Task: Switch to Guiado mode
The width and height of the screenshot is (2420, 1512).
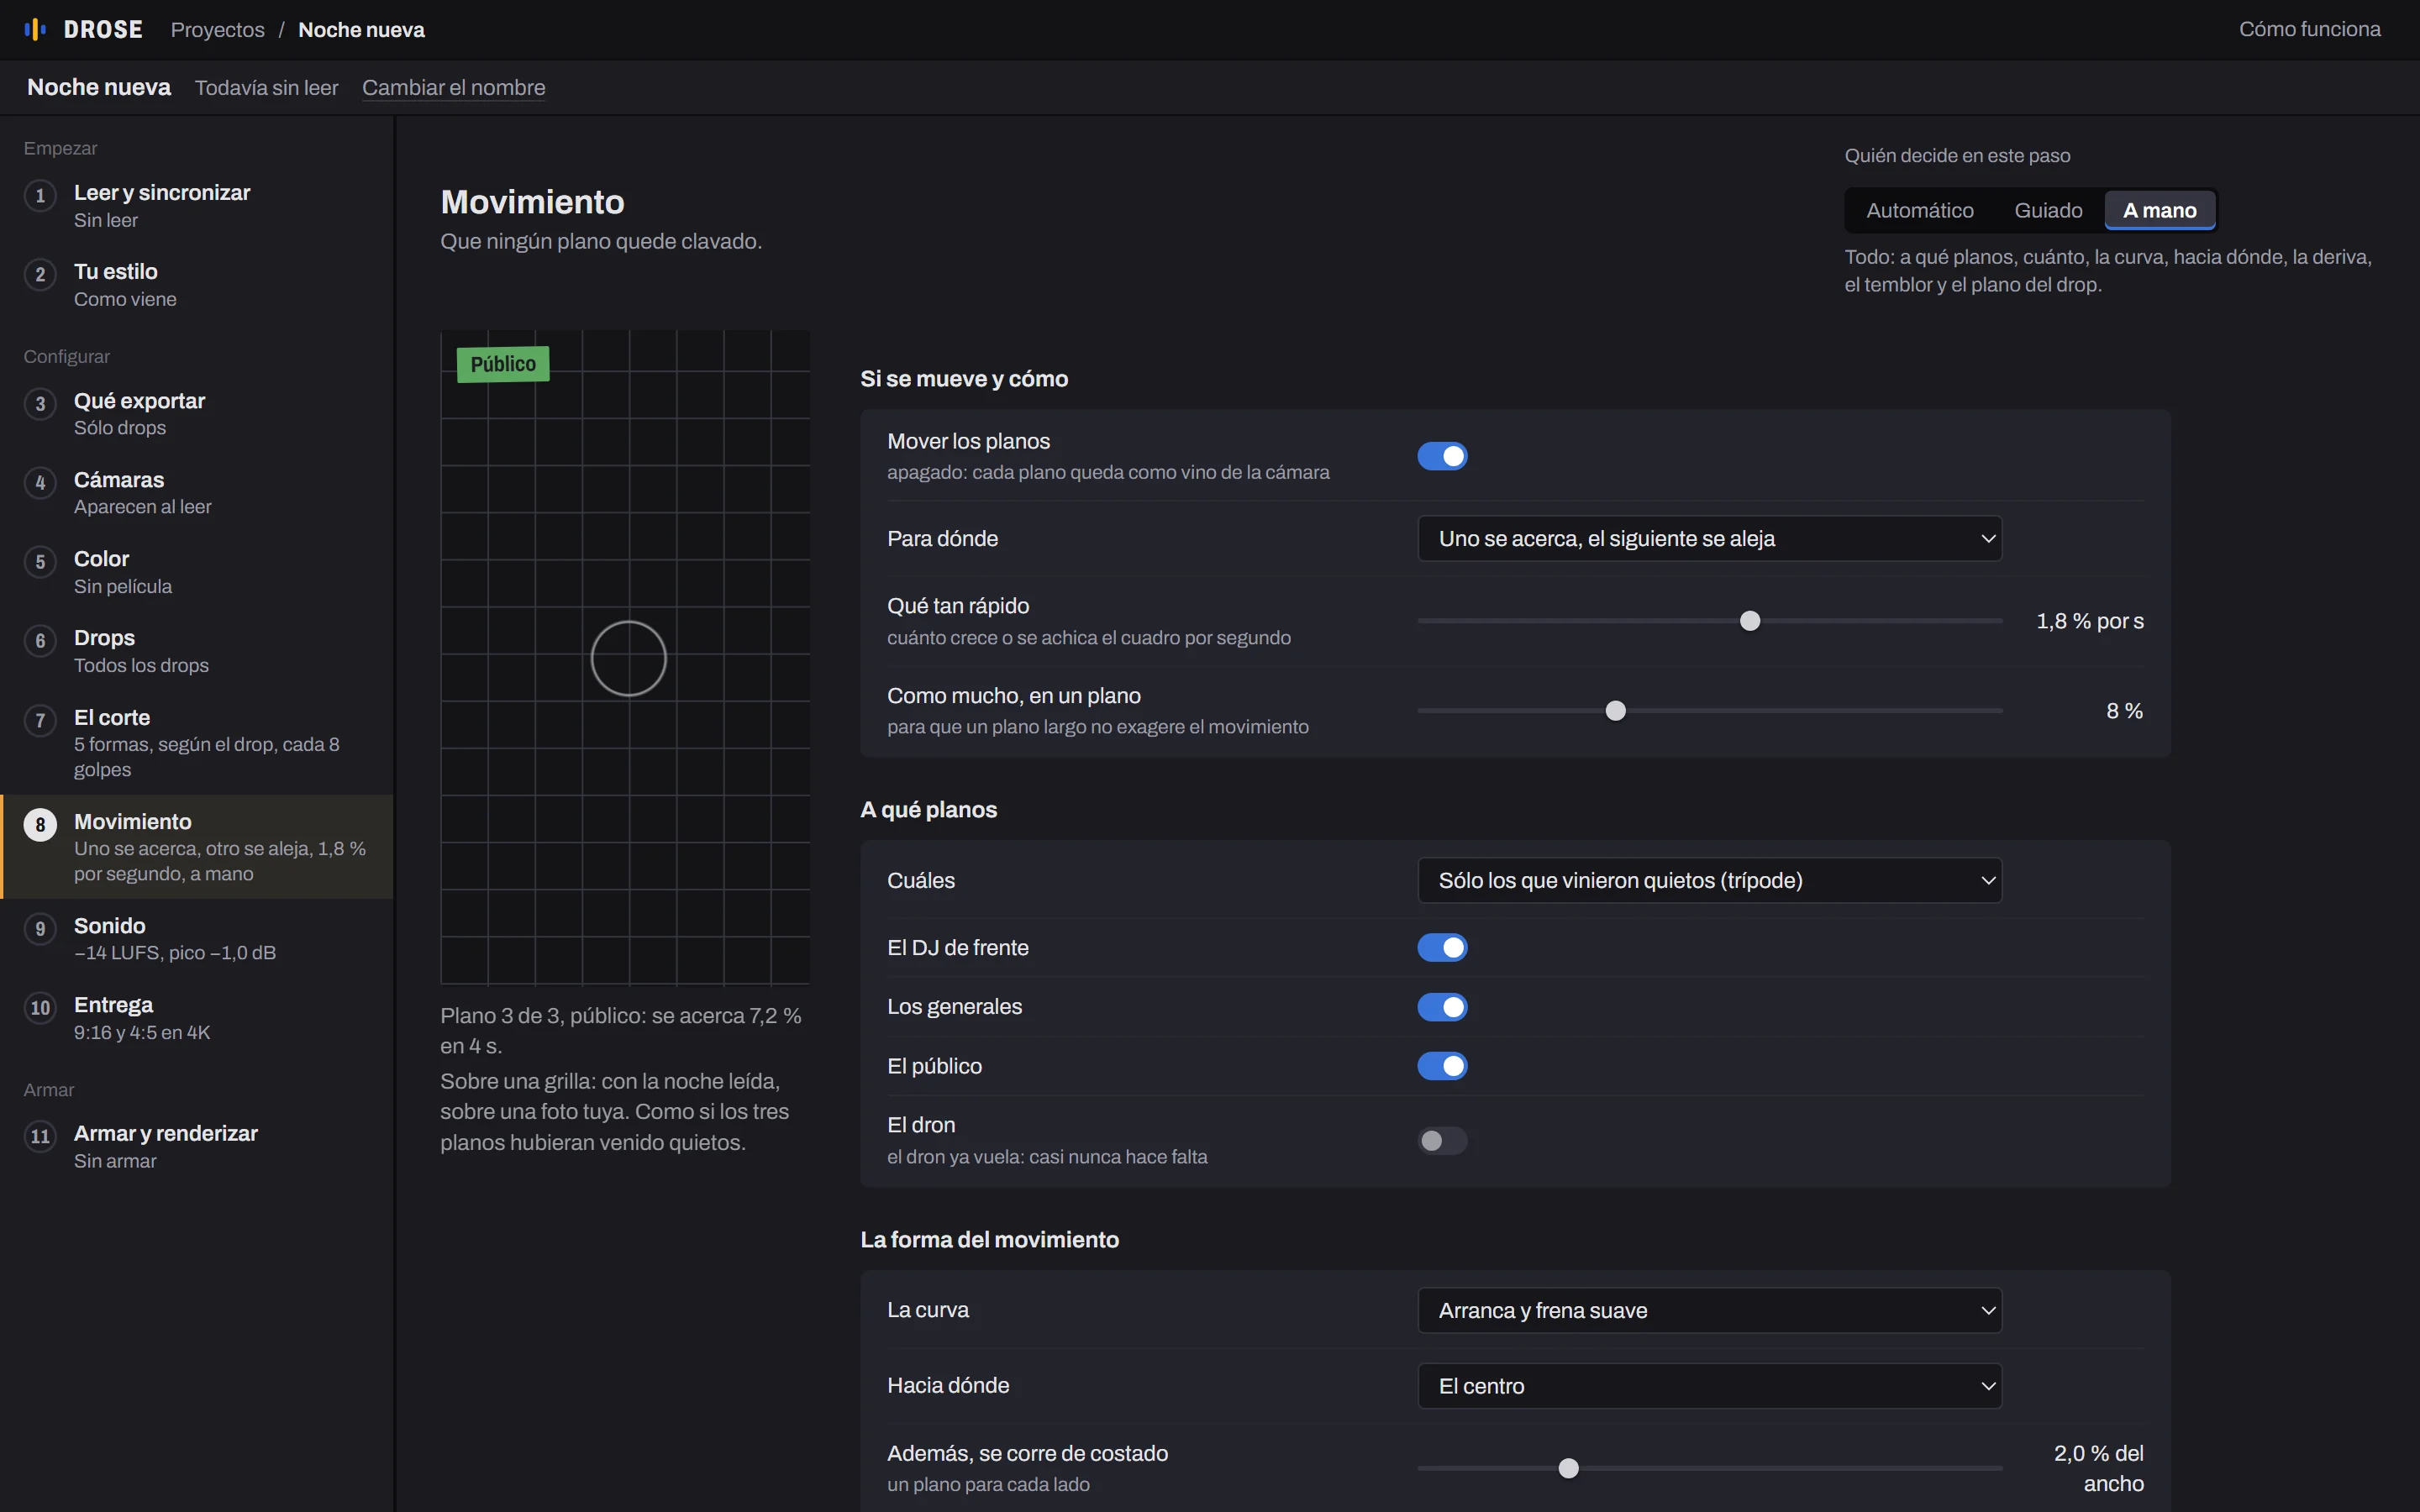Action: (x=2048, y=210)
